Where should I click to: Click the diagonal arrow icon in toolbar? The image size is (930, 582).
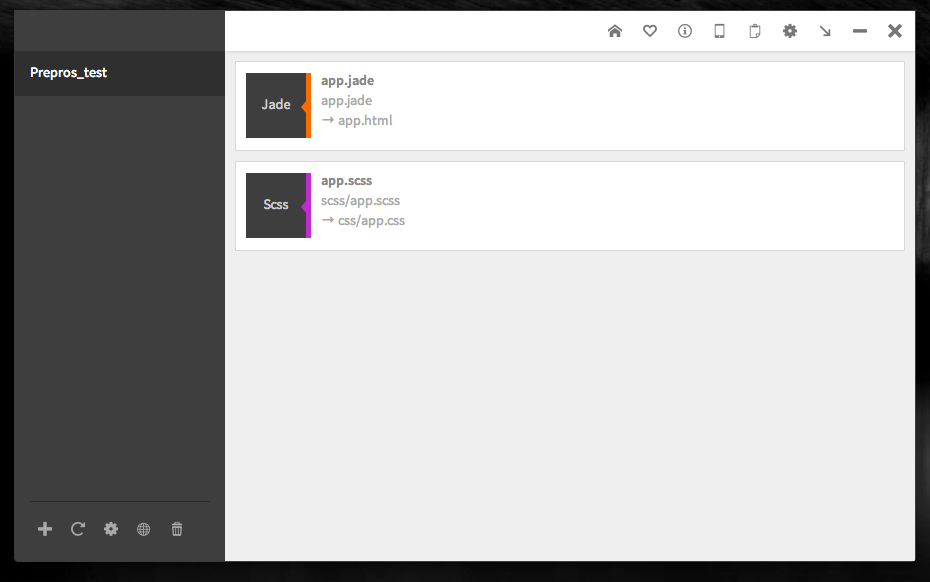pyautogui.click(x=825, y=31)
